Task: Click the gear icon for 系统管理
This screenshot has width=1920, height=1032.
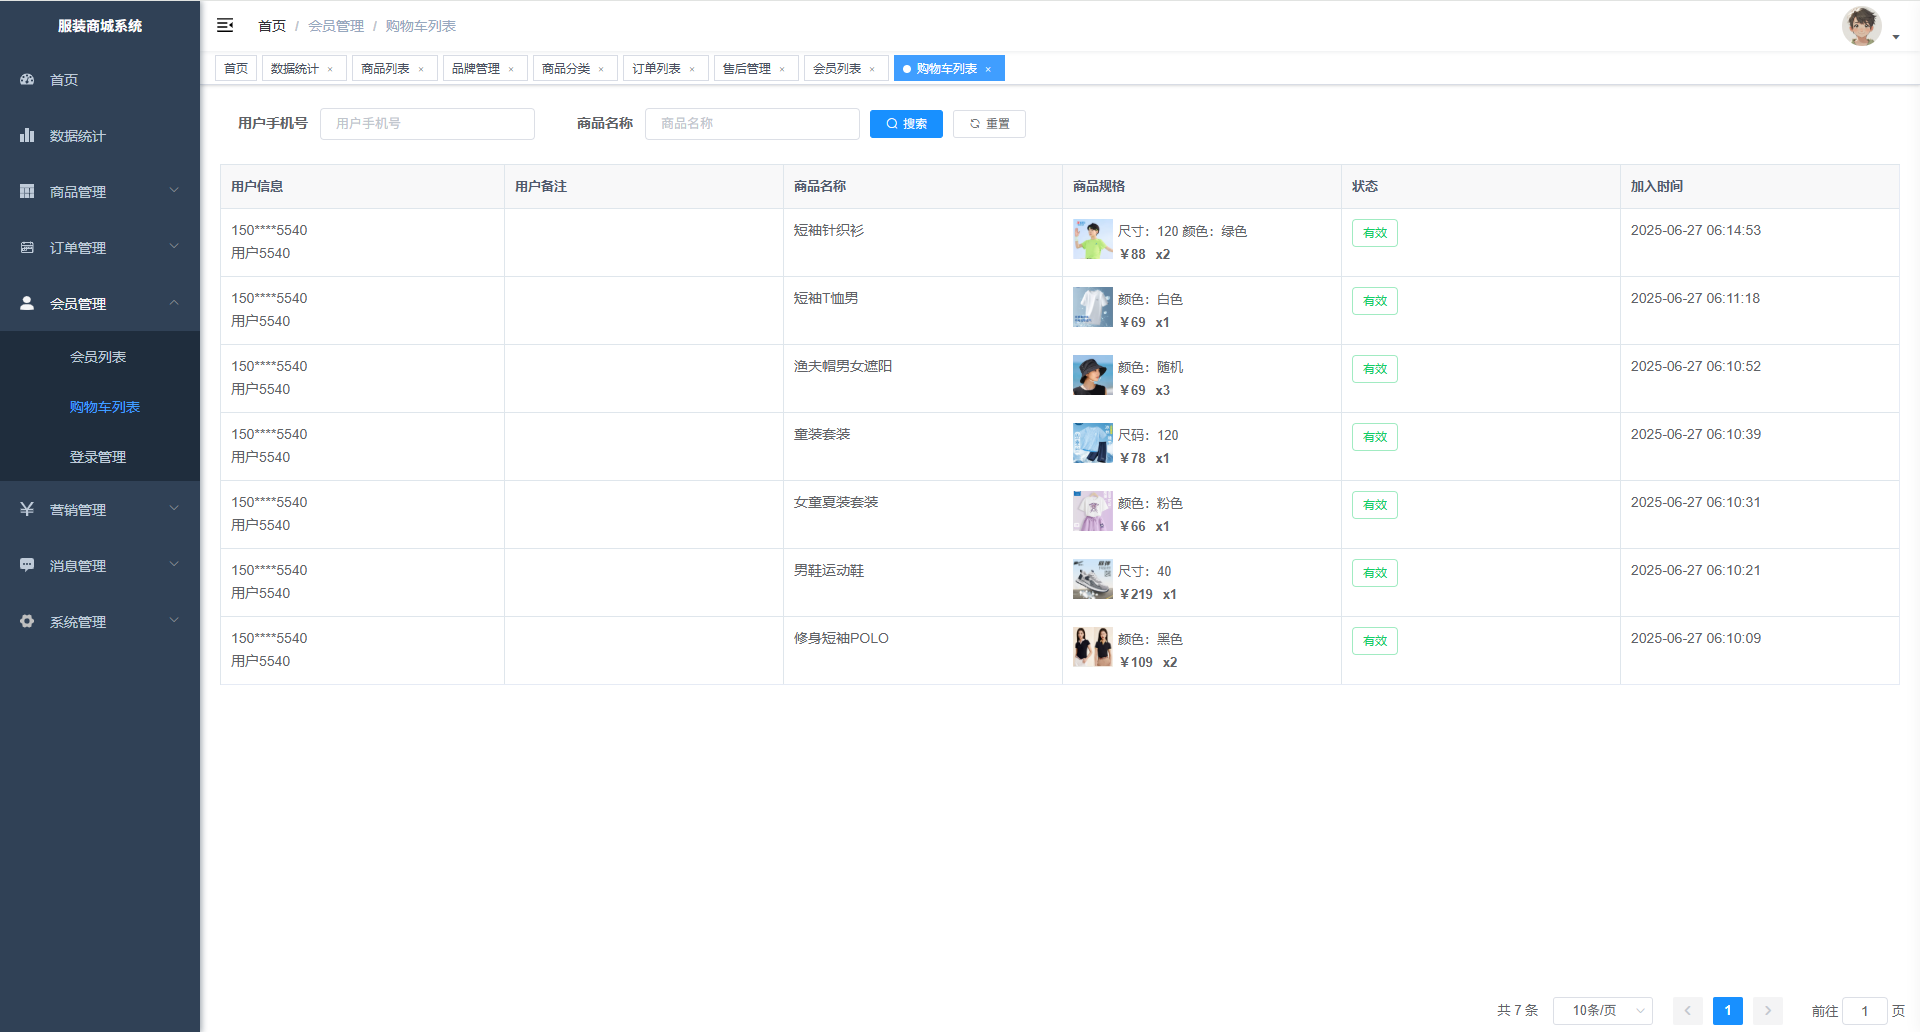Action: point(27,621)
